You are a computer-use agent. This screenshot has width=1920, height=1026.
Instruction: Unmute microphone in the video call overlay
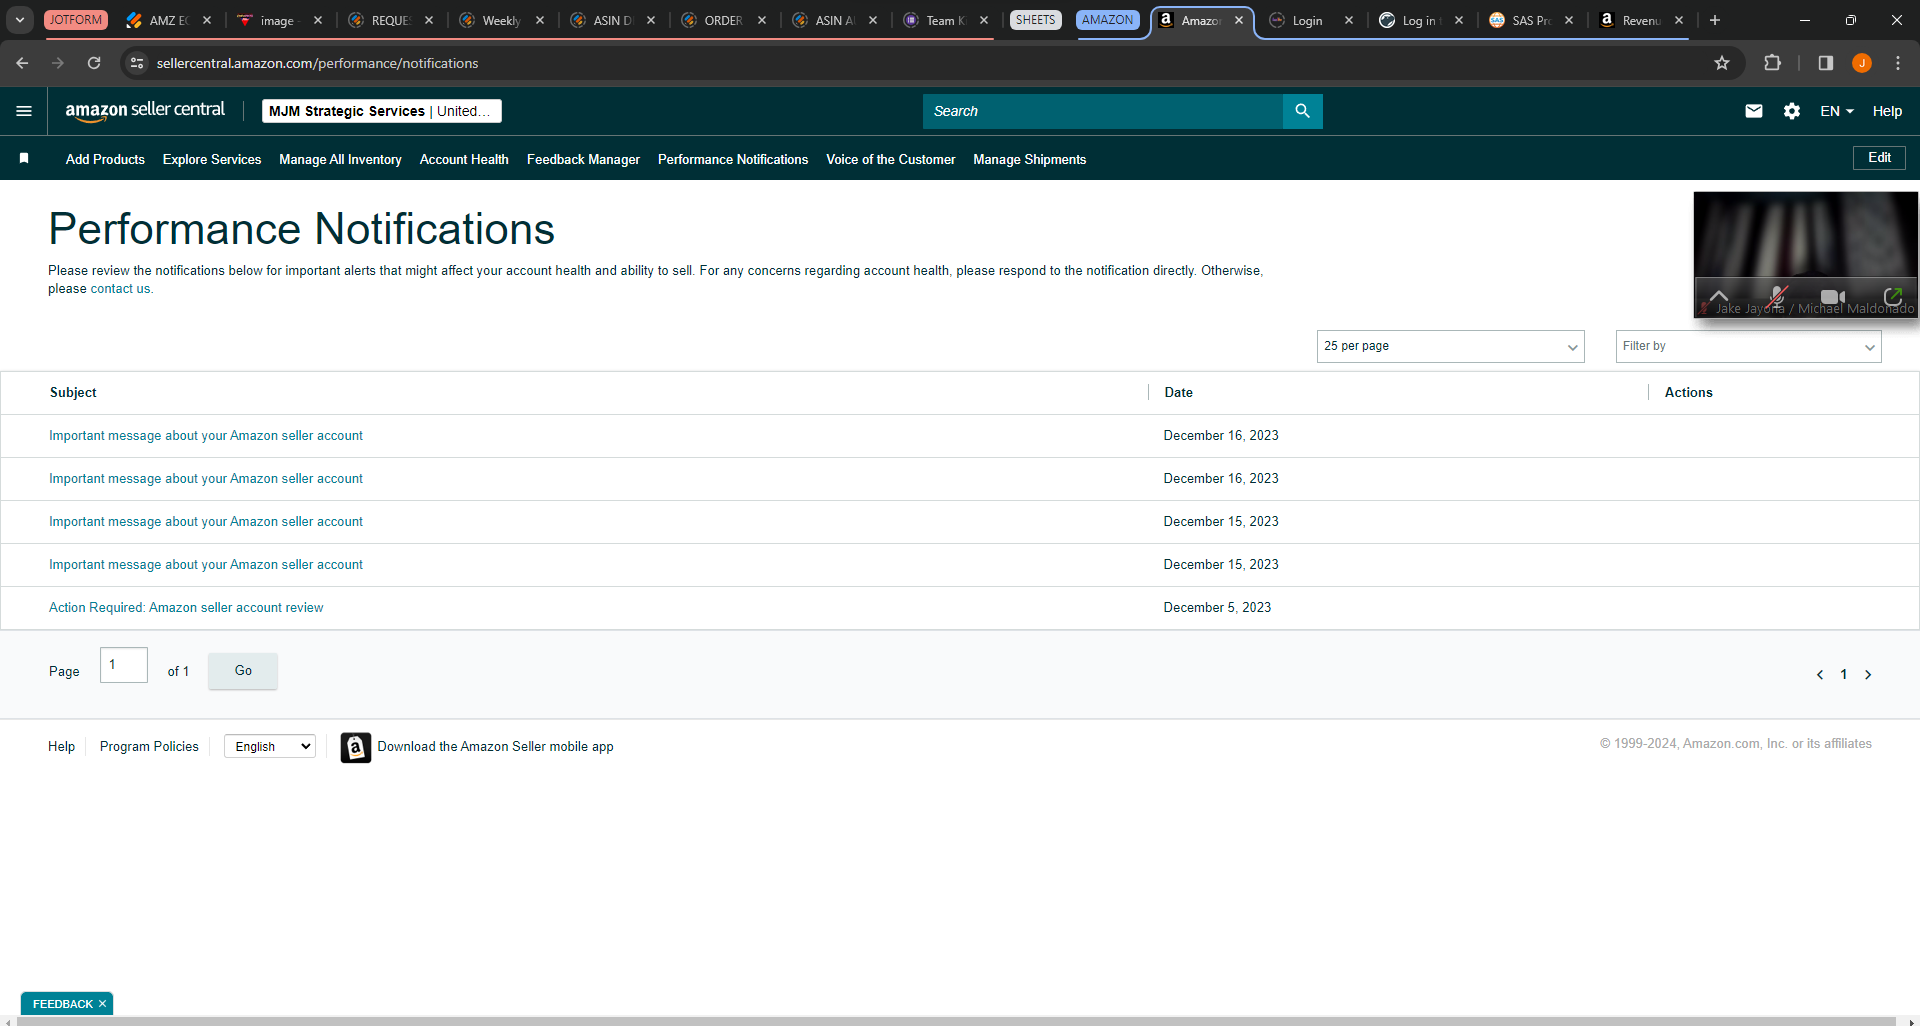(x=1777, y=297)
